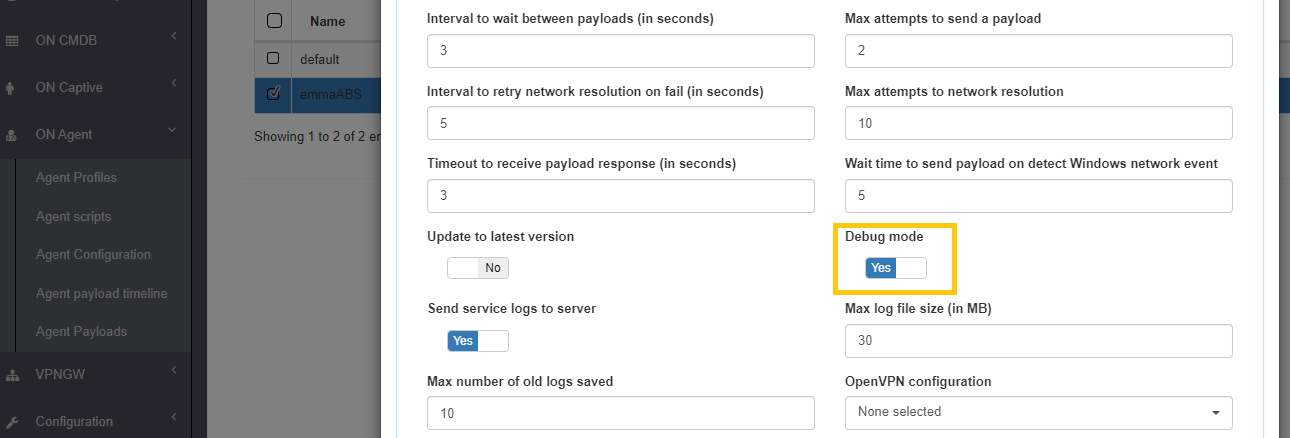This screenshot has height=438, width=1290.
Task: Click the ON Agent users icon
Action: click(12, 134)
